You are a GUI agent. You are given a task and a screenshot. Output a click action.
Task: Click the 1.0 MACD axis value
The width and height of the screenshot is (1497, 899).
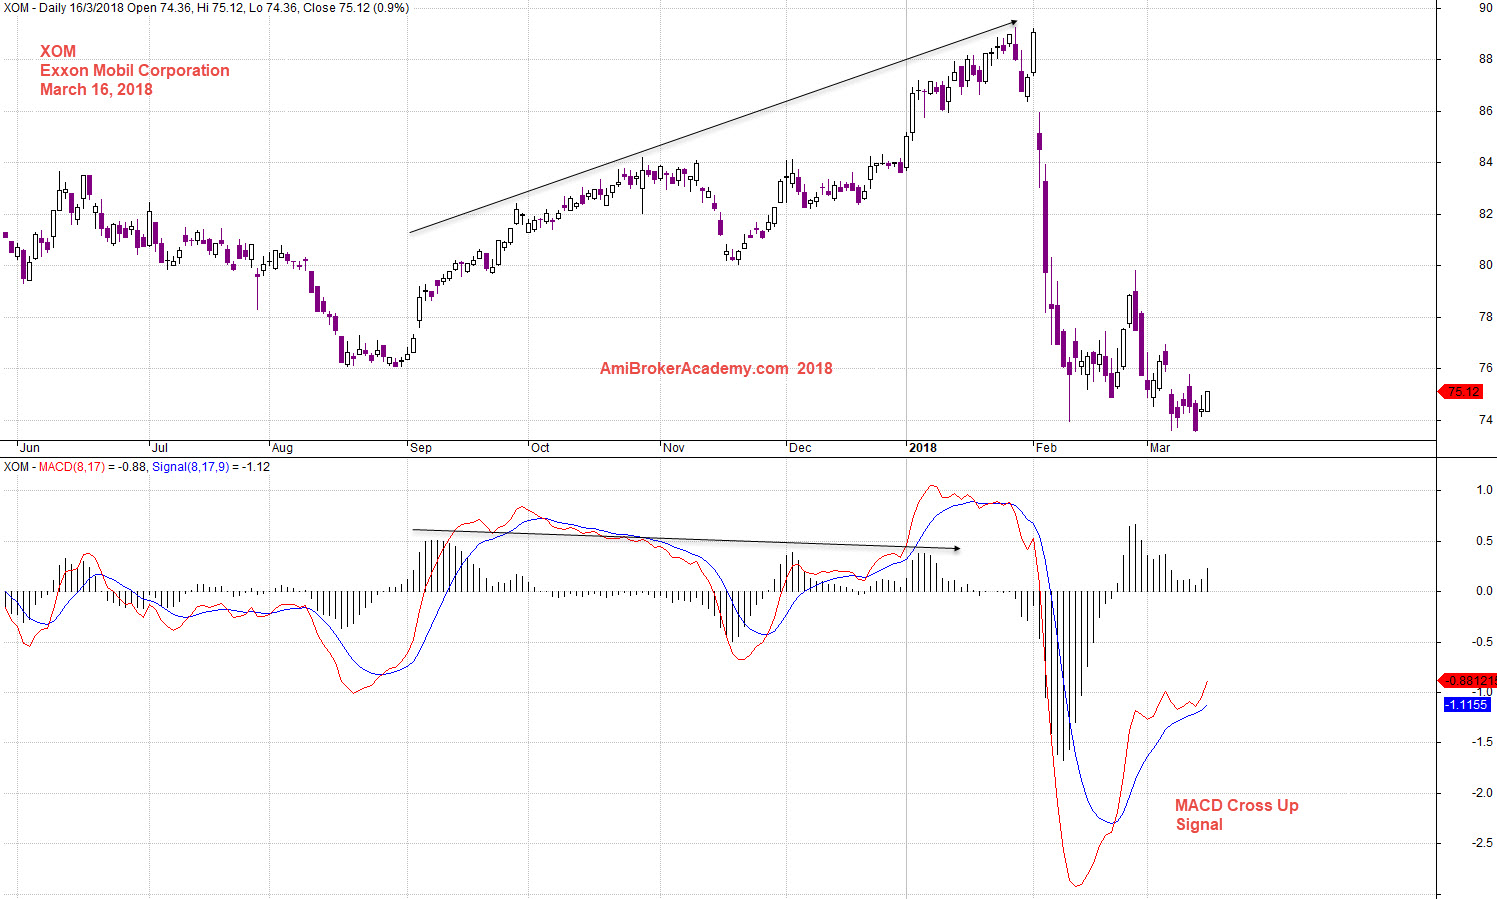(1484, 490)
